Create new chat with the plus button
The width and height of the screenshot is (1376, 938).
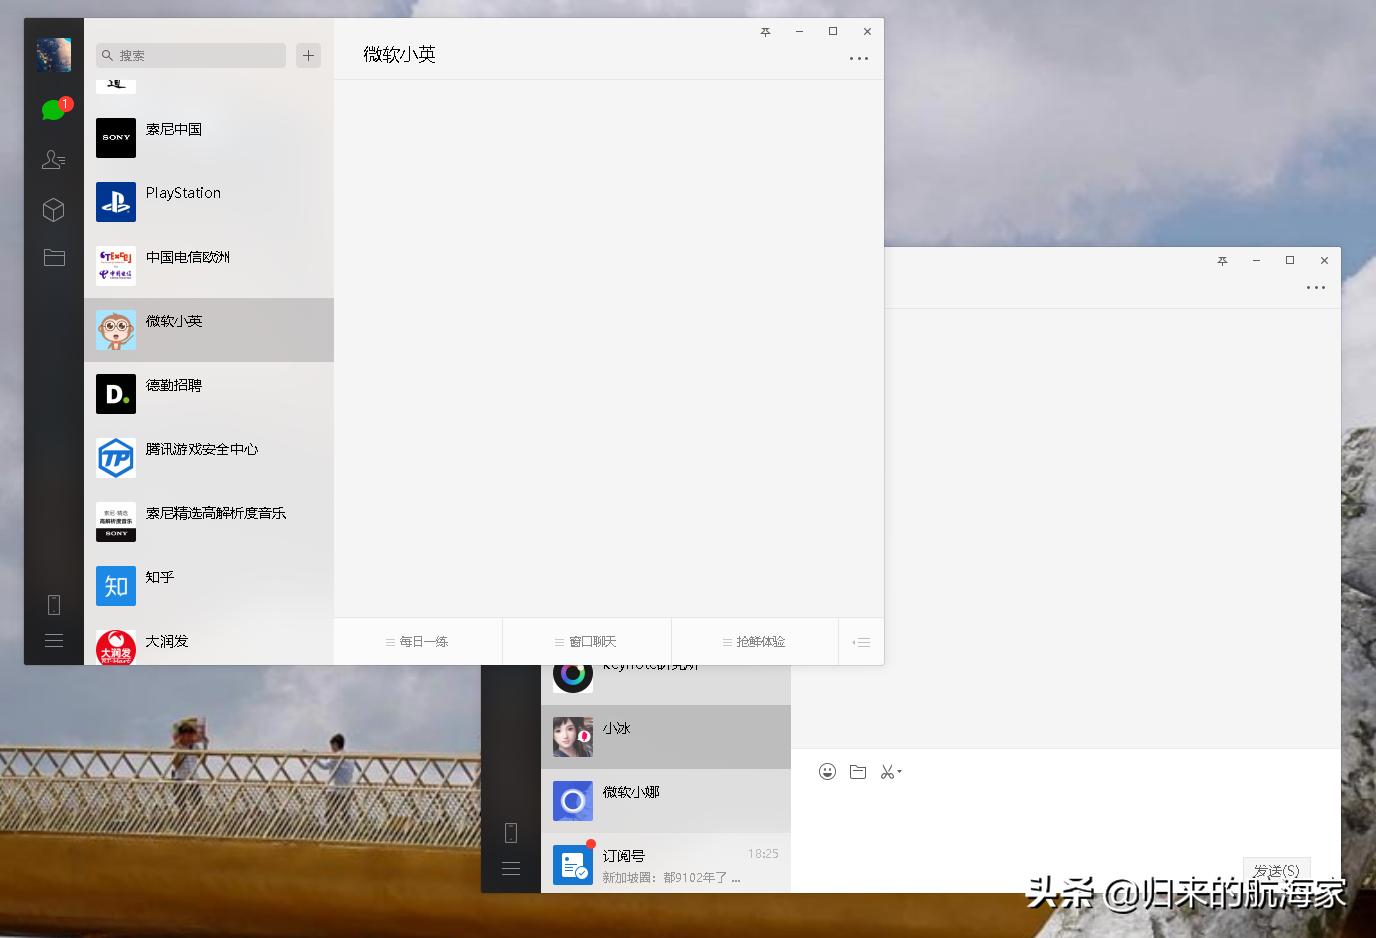[308, 55]
